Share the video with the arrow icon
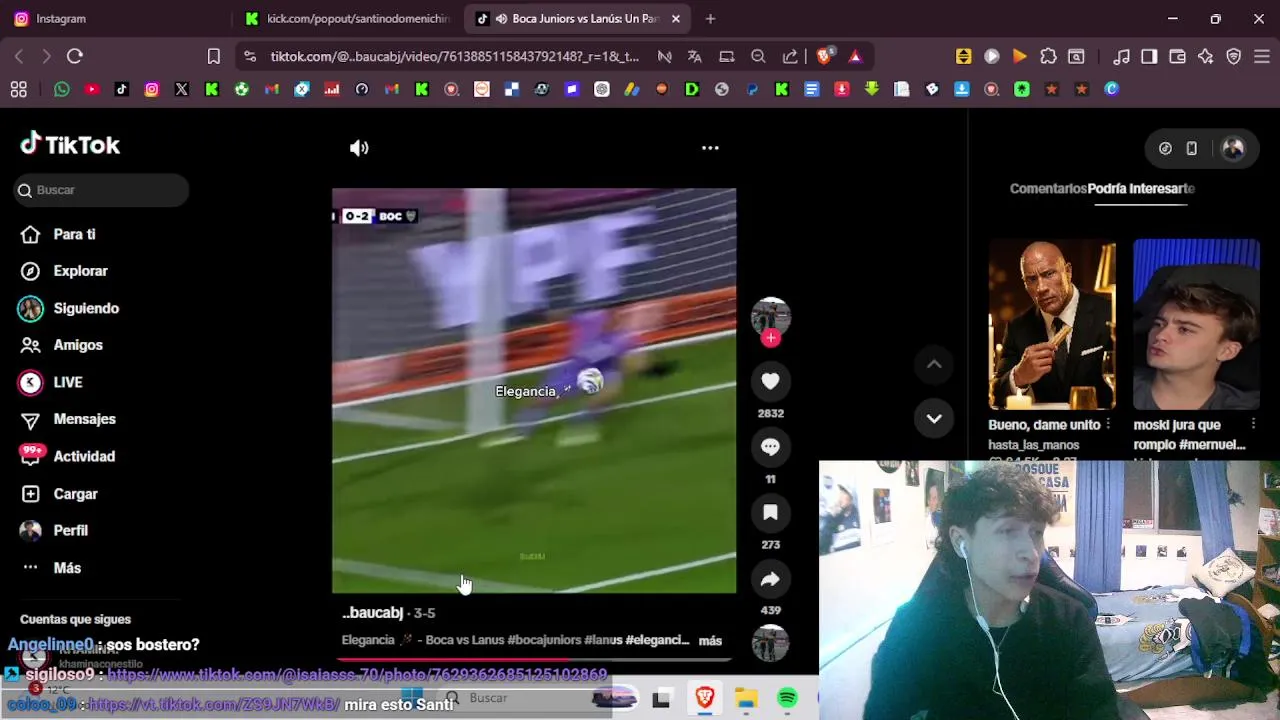1280x720 pixels. (770, 579)
